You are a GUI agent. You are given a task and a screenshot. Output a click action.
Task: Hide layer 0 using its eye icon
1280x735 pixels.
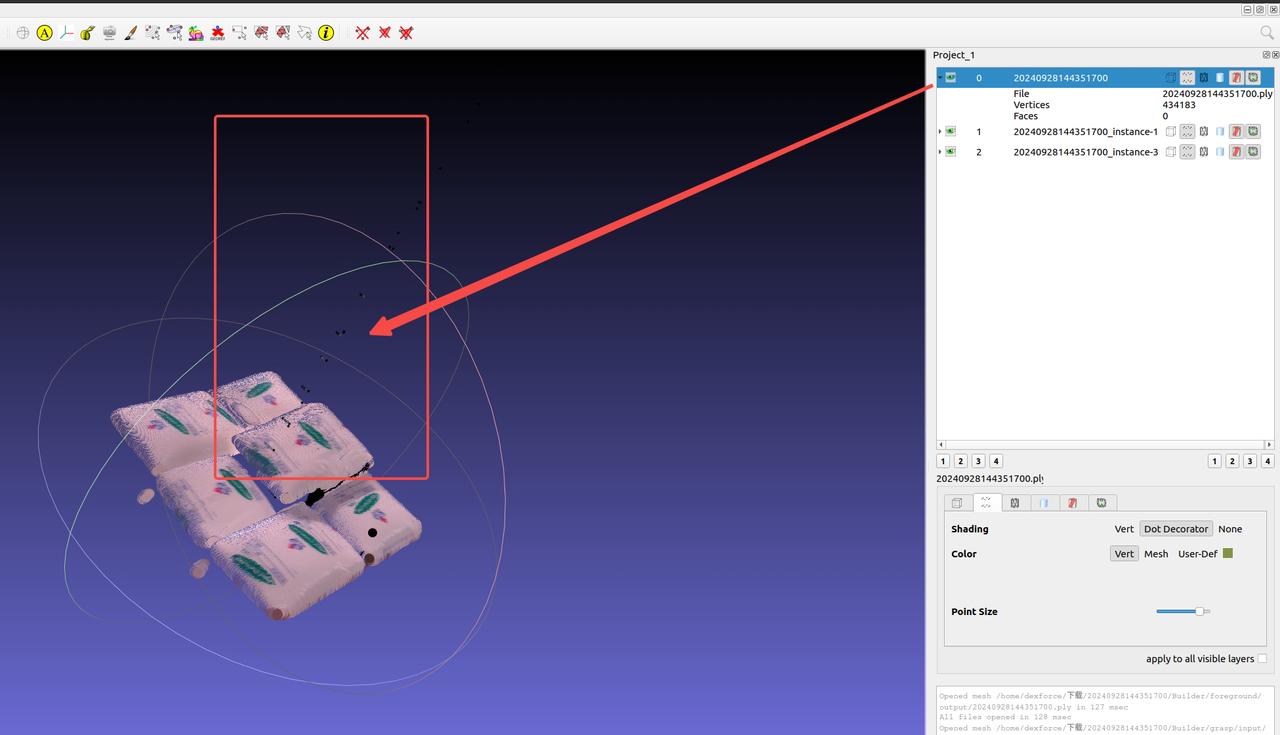[x=951, y=78]
